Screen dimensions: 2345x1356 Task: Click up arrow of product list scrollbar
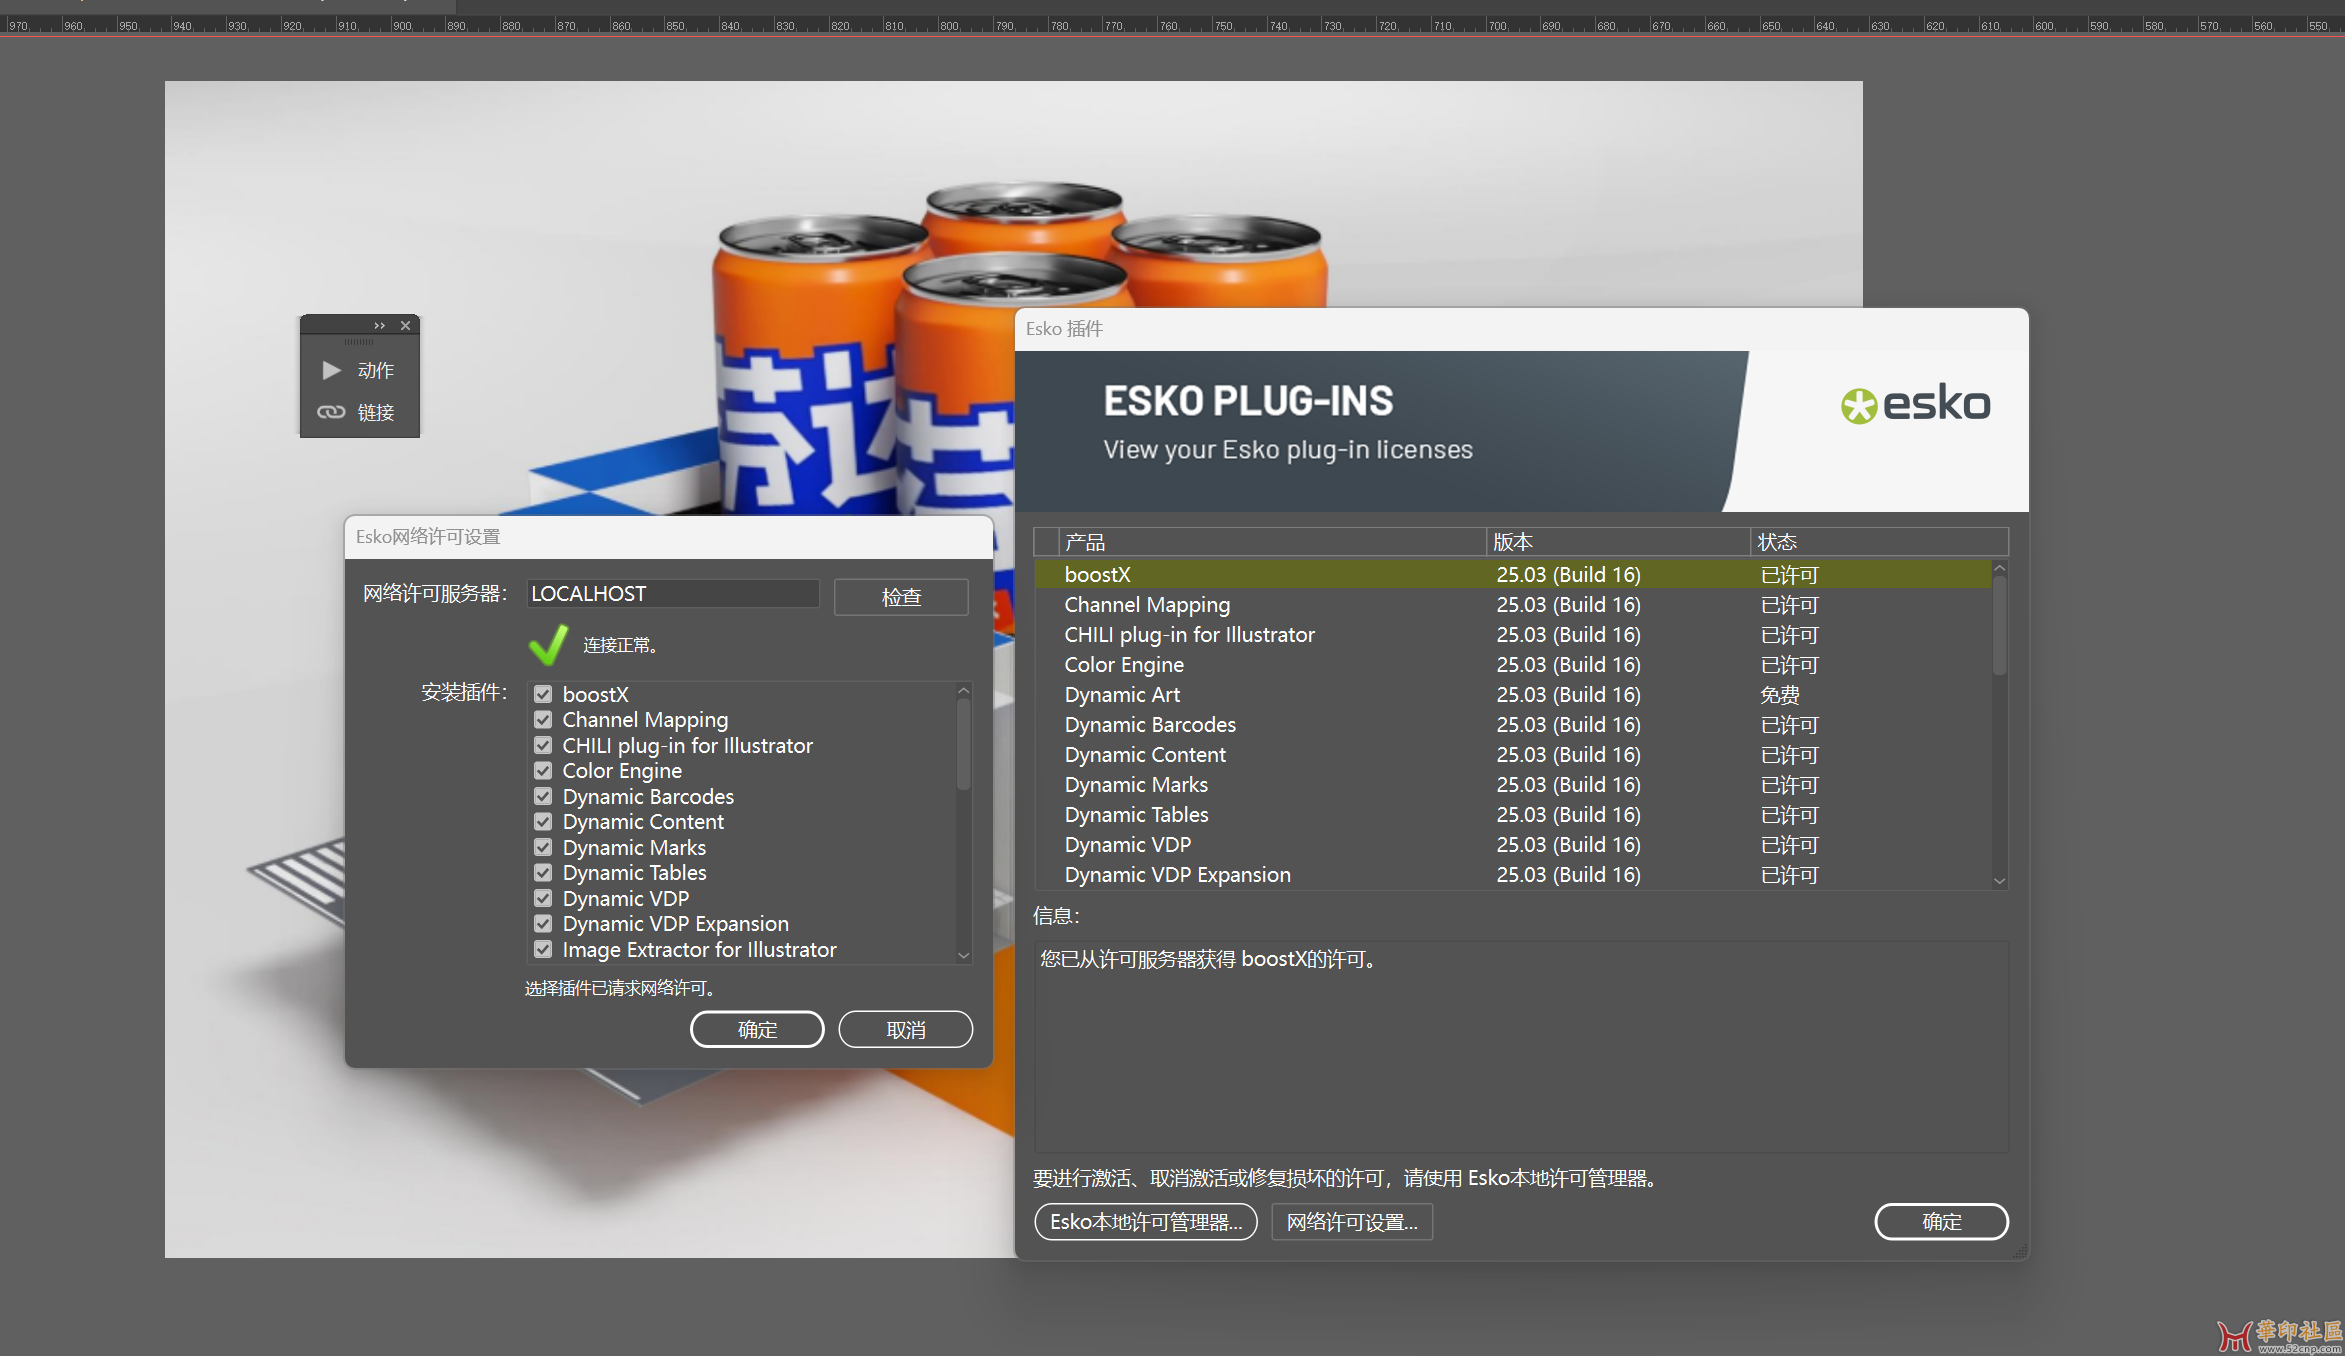1999,568
